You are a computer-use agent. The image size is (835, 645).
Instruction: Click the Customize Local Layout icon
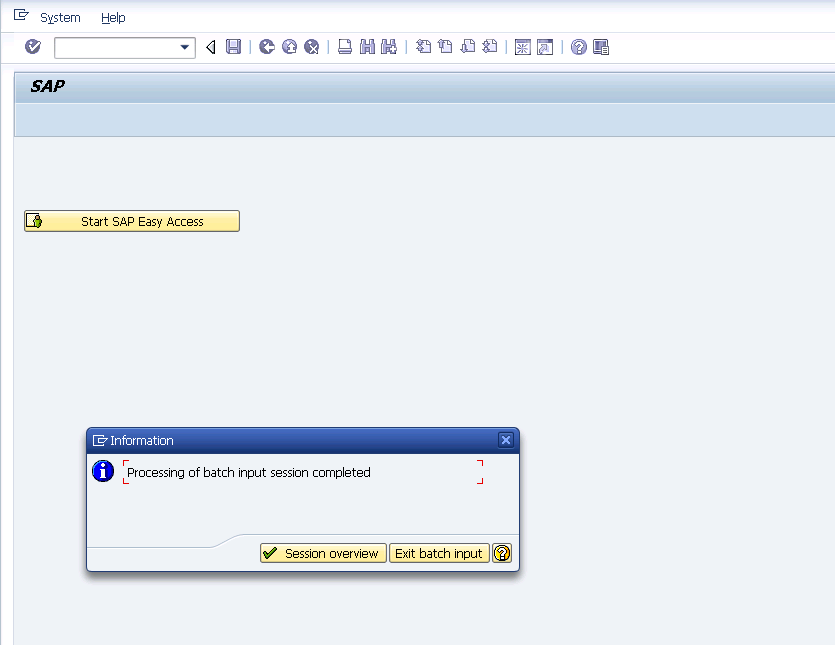point(601,47)
